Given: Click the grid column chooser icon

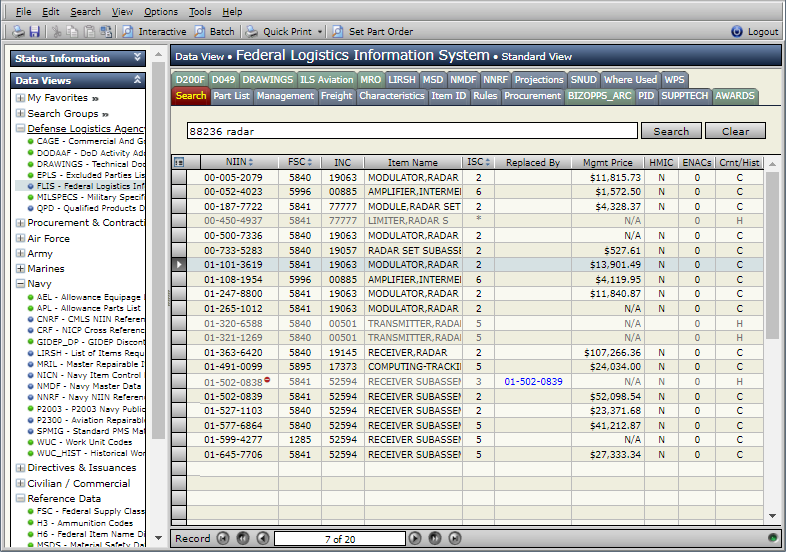Looking at the screenshot, I should point(179,162).
